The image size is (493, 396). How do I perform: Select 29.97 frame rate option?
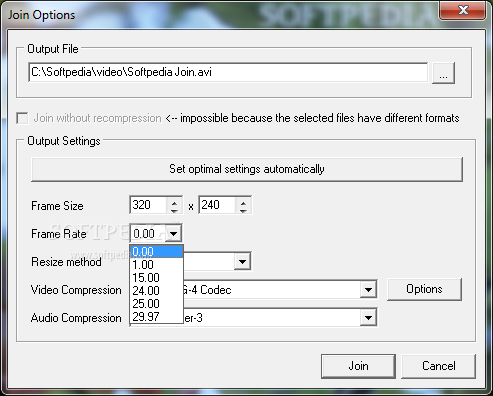(x=157, y=316)
